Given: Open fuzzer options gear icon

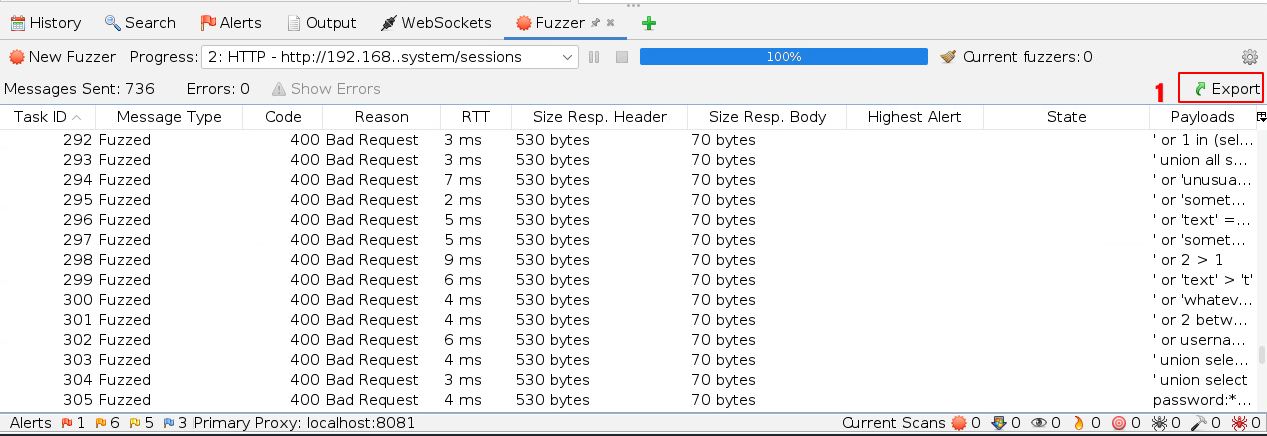Looking at the screenshot, I should pos(1249,57).
